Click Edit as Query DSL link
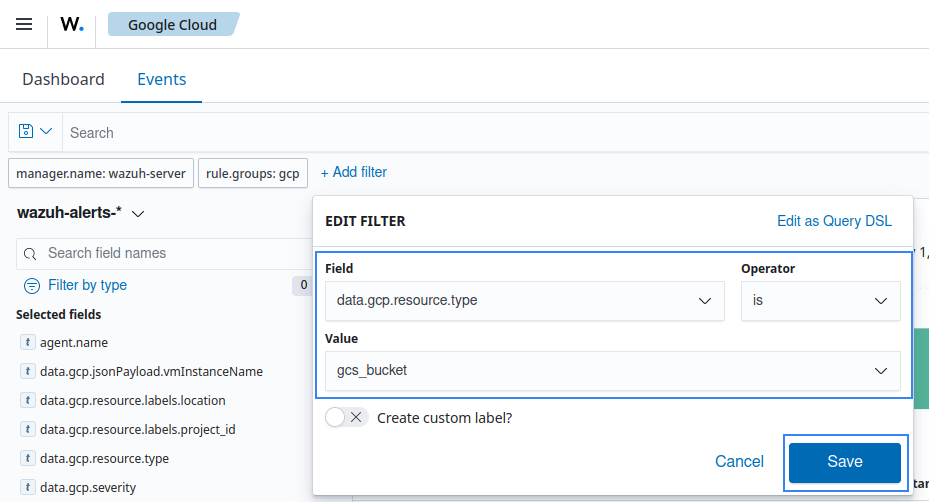Image resolution: width=929 pixels, height=502 pixels. tap(834, 221)
